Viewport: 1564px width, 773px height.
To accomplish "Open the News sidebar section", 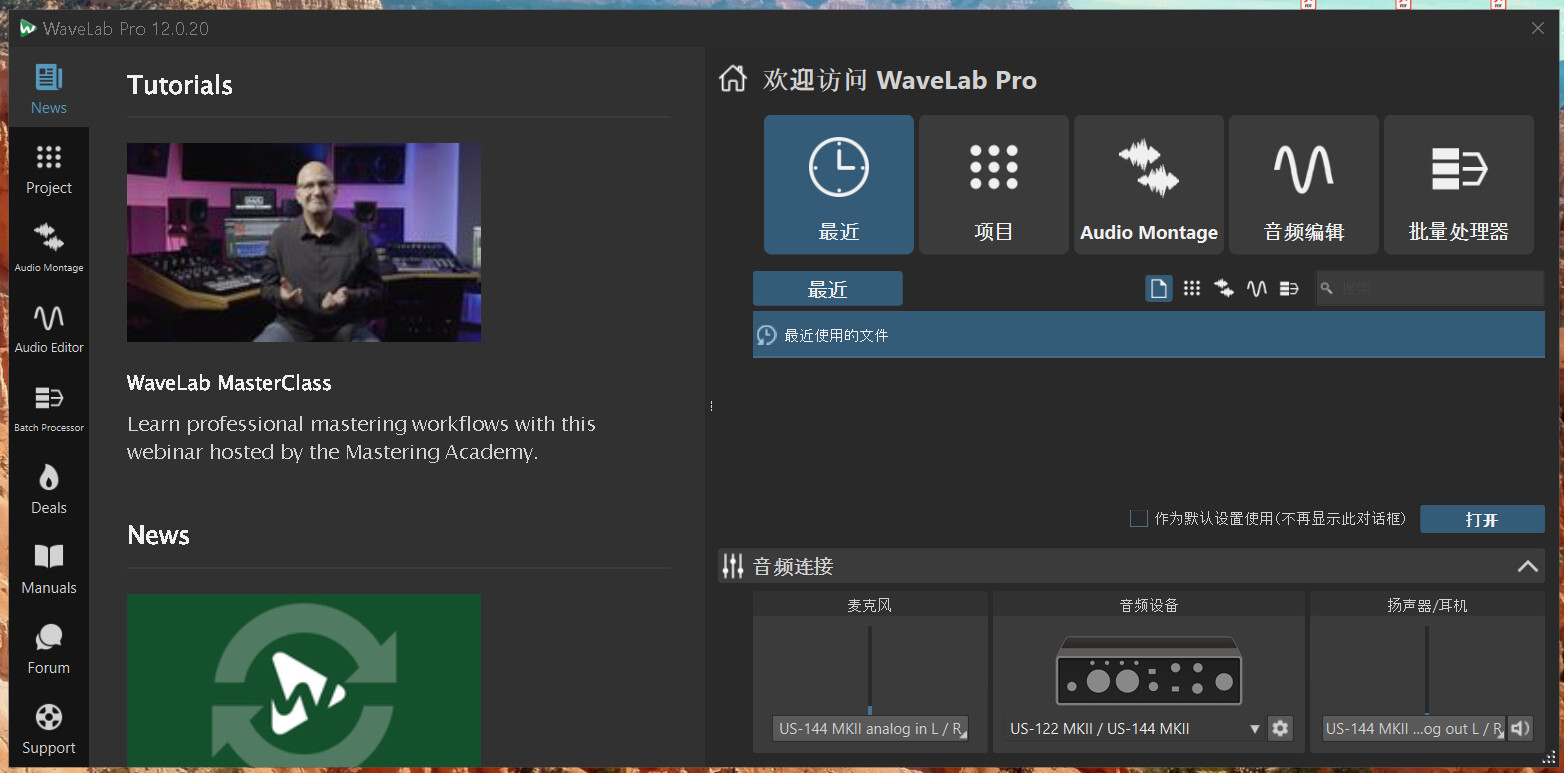I will click(48, 88).
